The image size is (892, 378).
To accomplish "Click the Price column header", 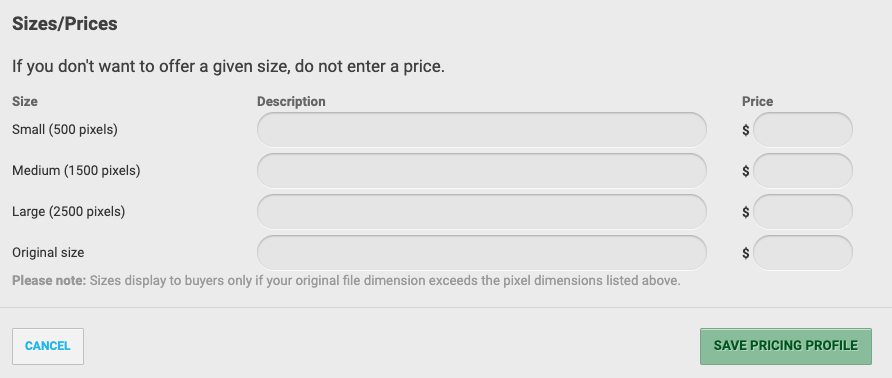I will click(757, 101).
